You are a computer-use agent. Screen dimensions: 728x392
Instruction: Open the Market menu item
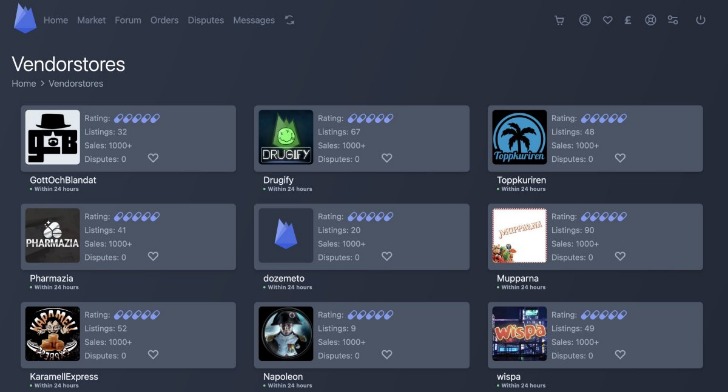pos(91,20)
